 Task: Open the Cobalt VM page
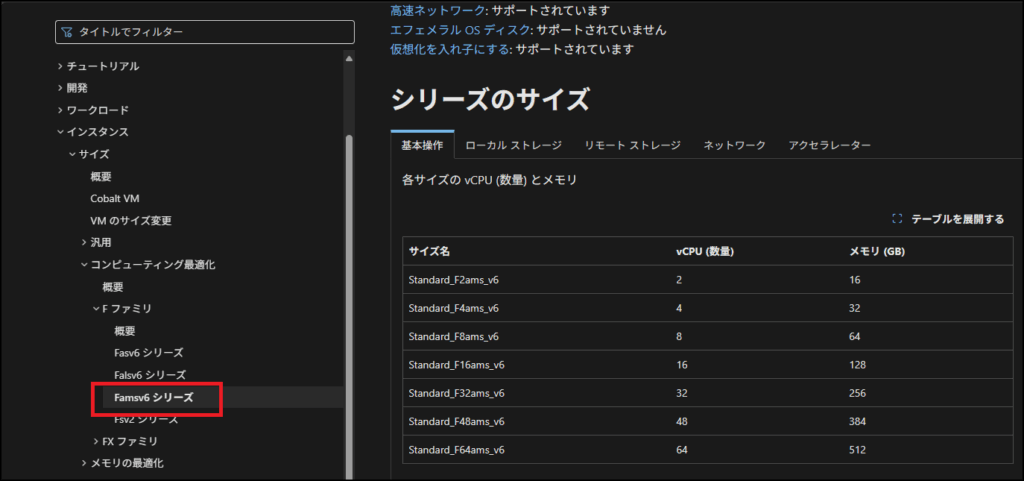pos(114,198)
